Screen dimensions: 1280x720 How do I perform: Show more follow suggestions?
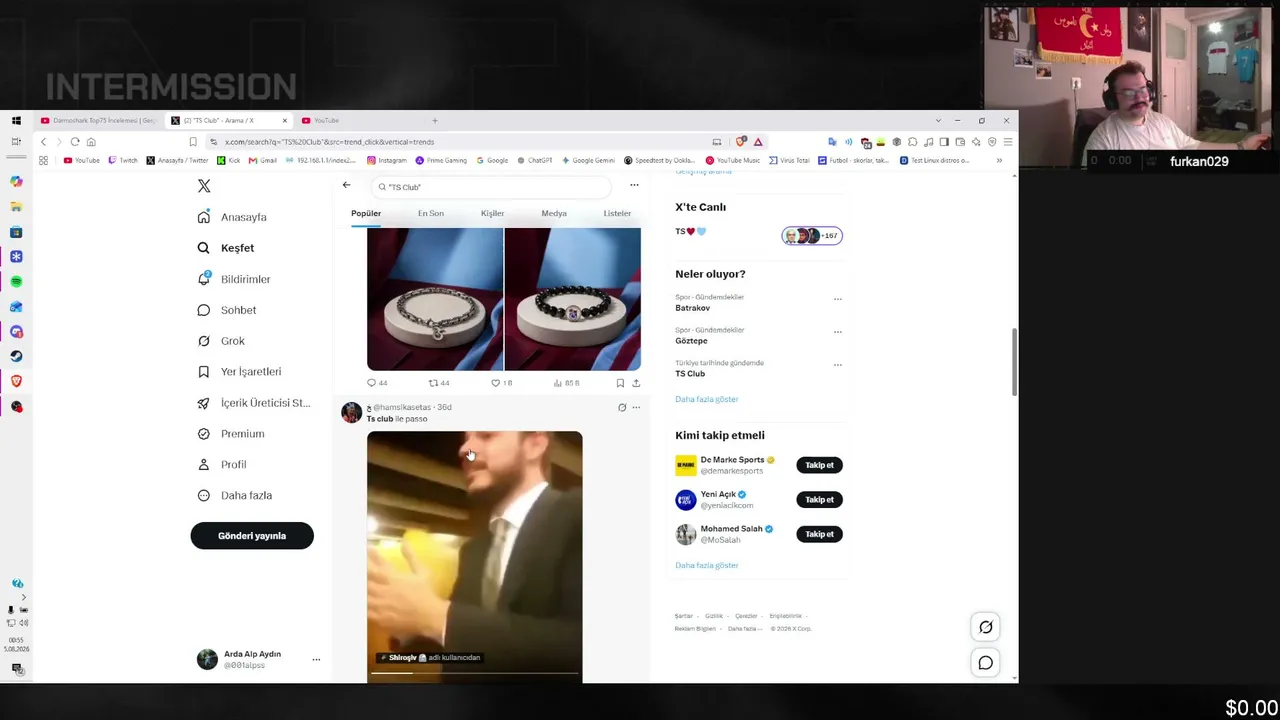coord(706,566)
